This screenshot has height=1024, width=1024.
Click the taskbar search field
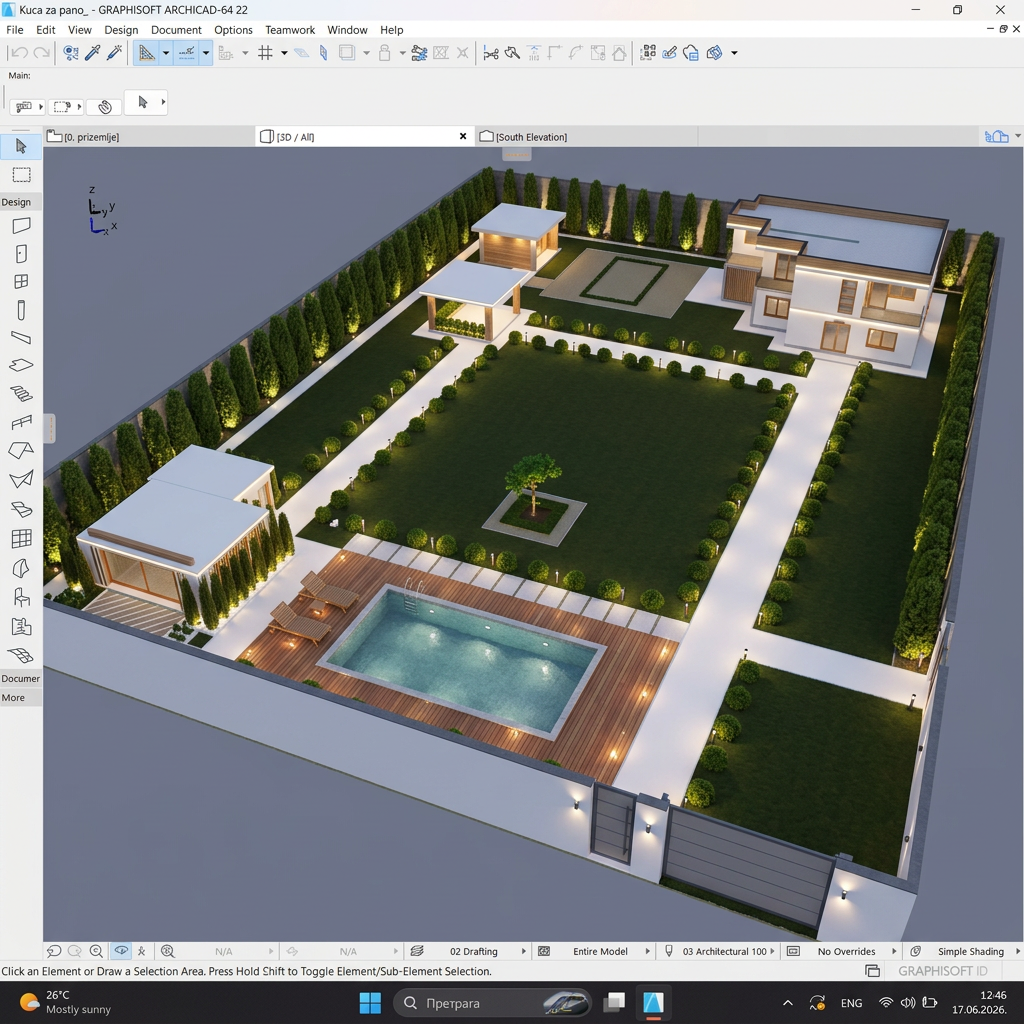[x=493, y=1003]
